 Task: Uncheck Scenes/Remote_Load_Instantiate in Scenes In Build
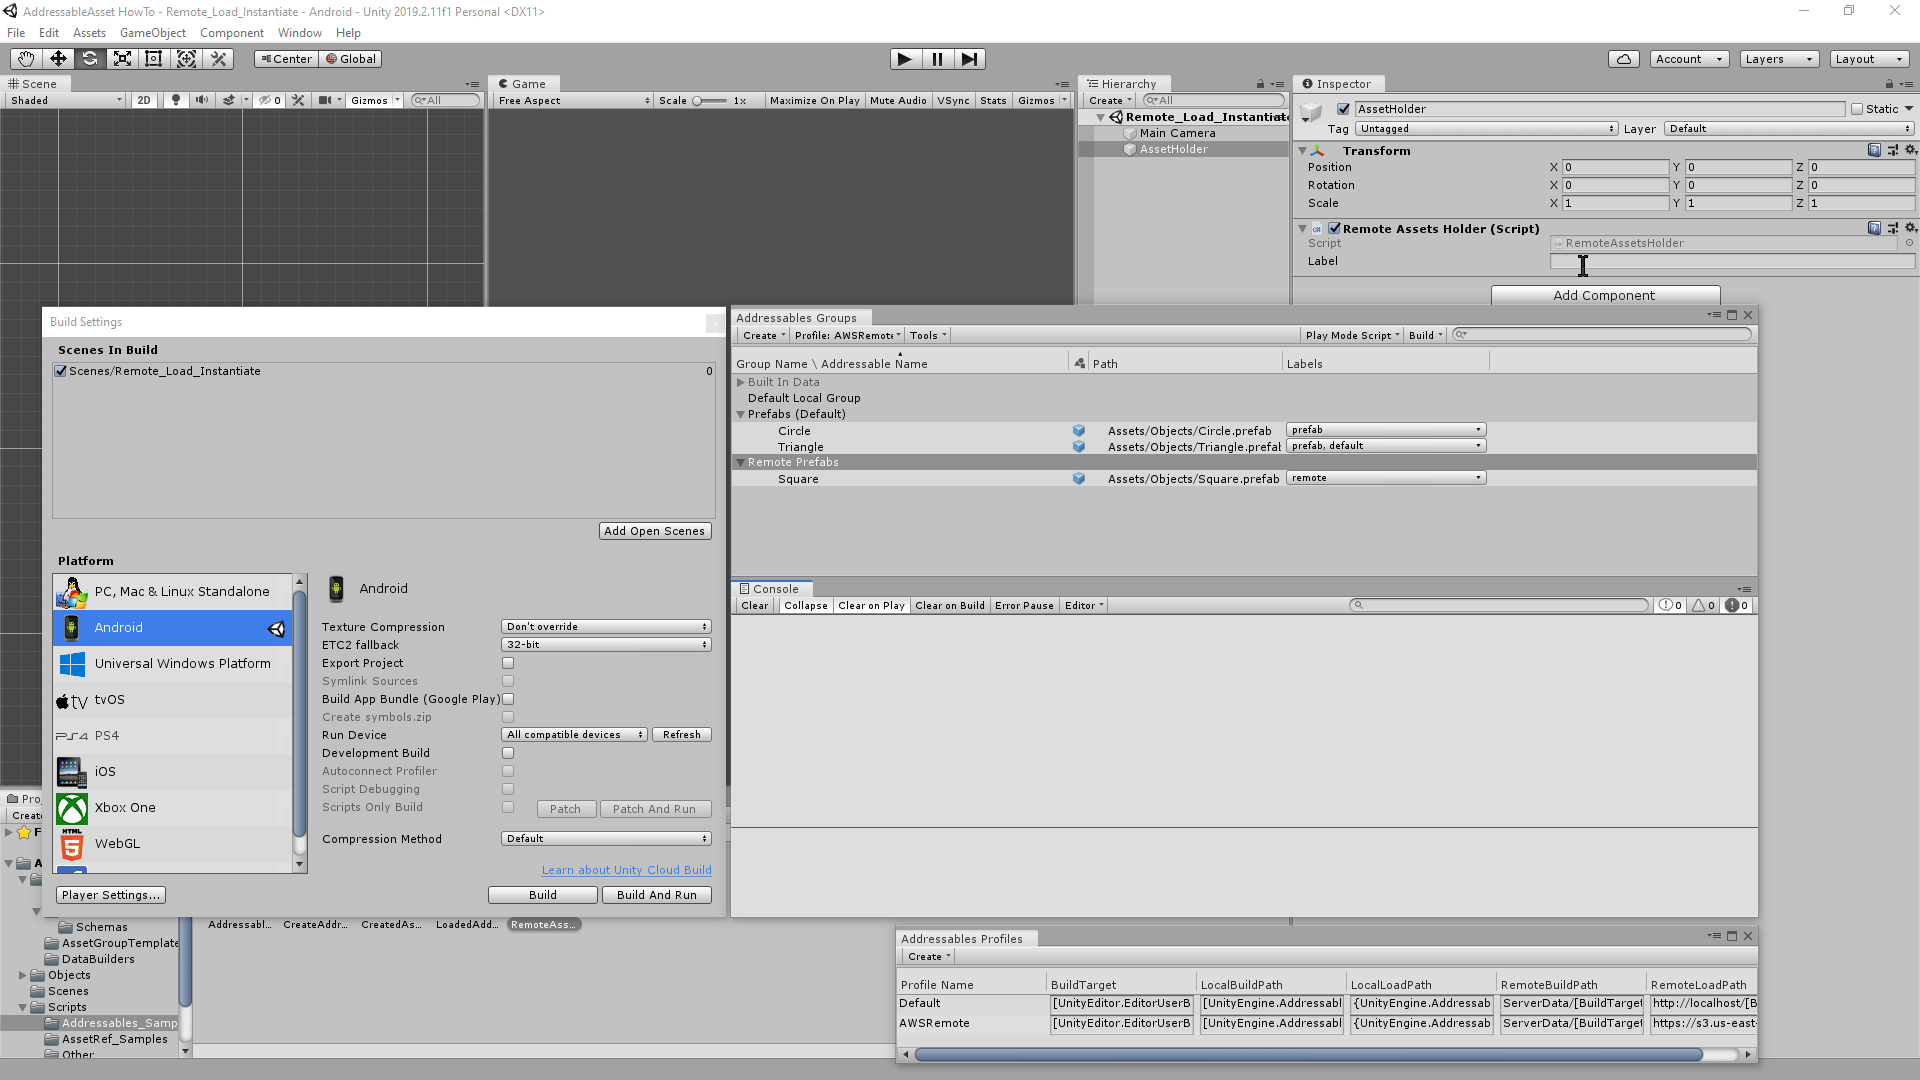click(60, 371)
